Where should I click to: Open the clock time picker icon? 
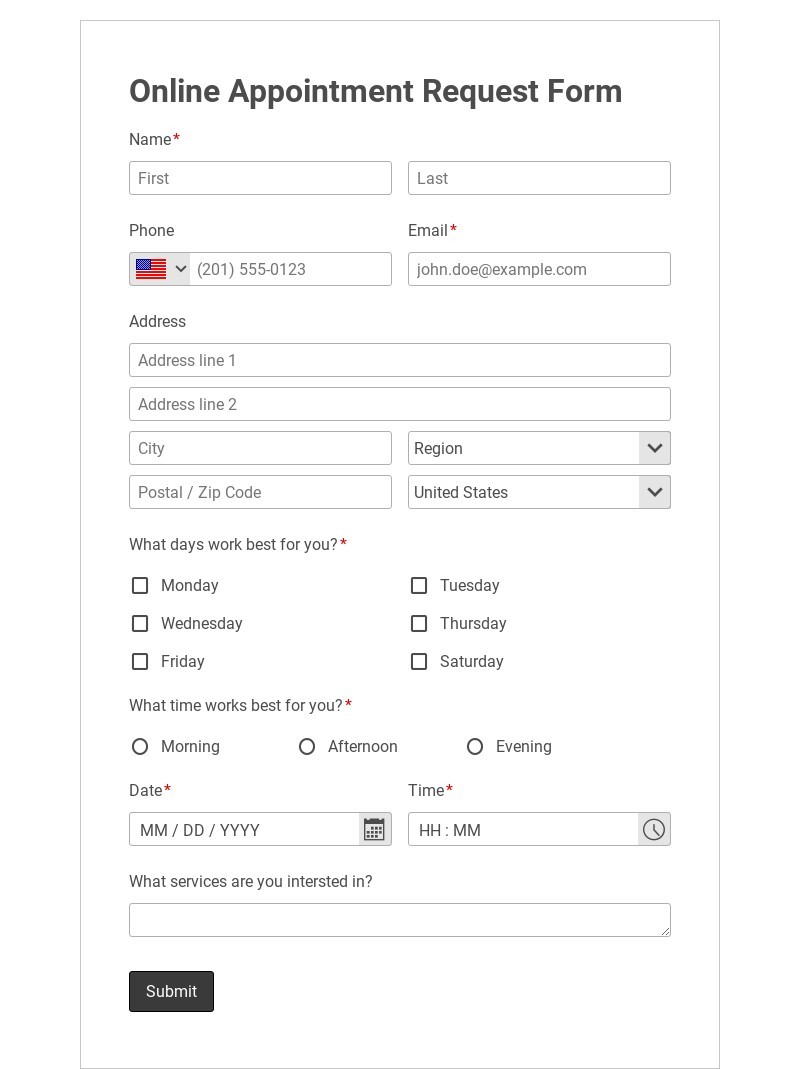[x=654, y=829]
